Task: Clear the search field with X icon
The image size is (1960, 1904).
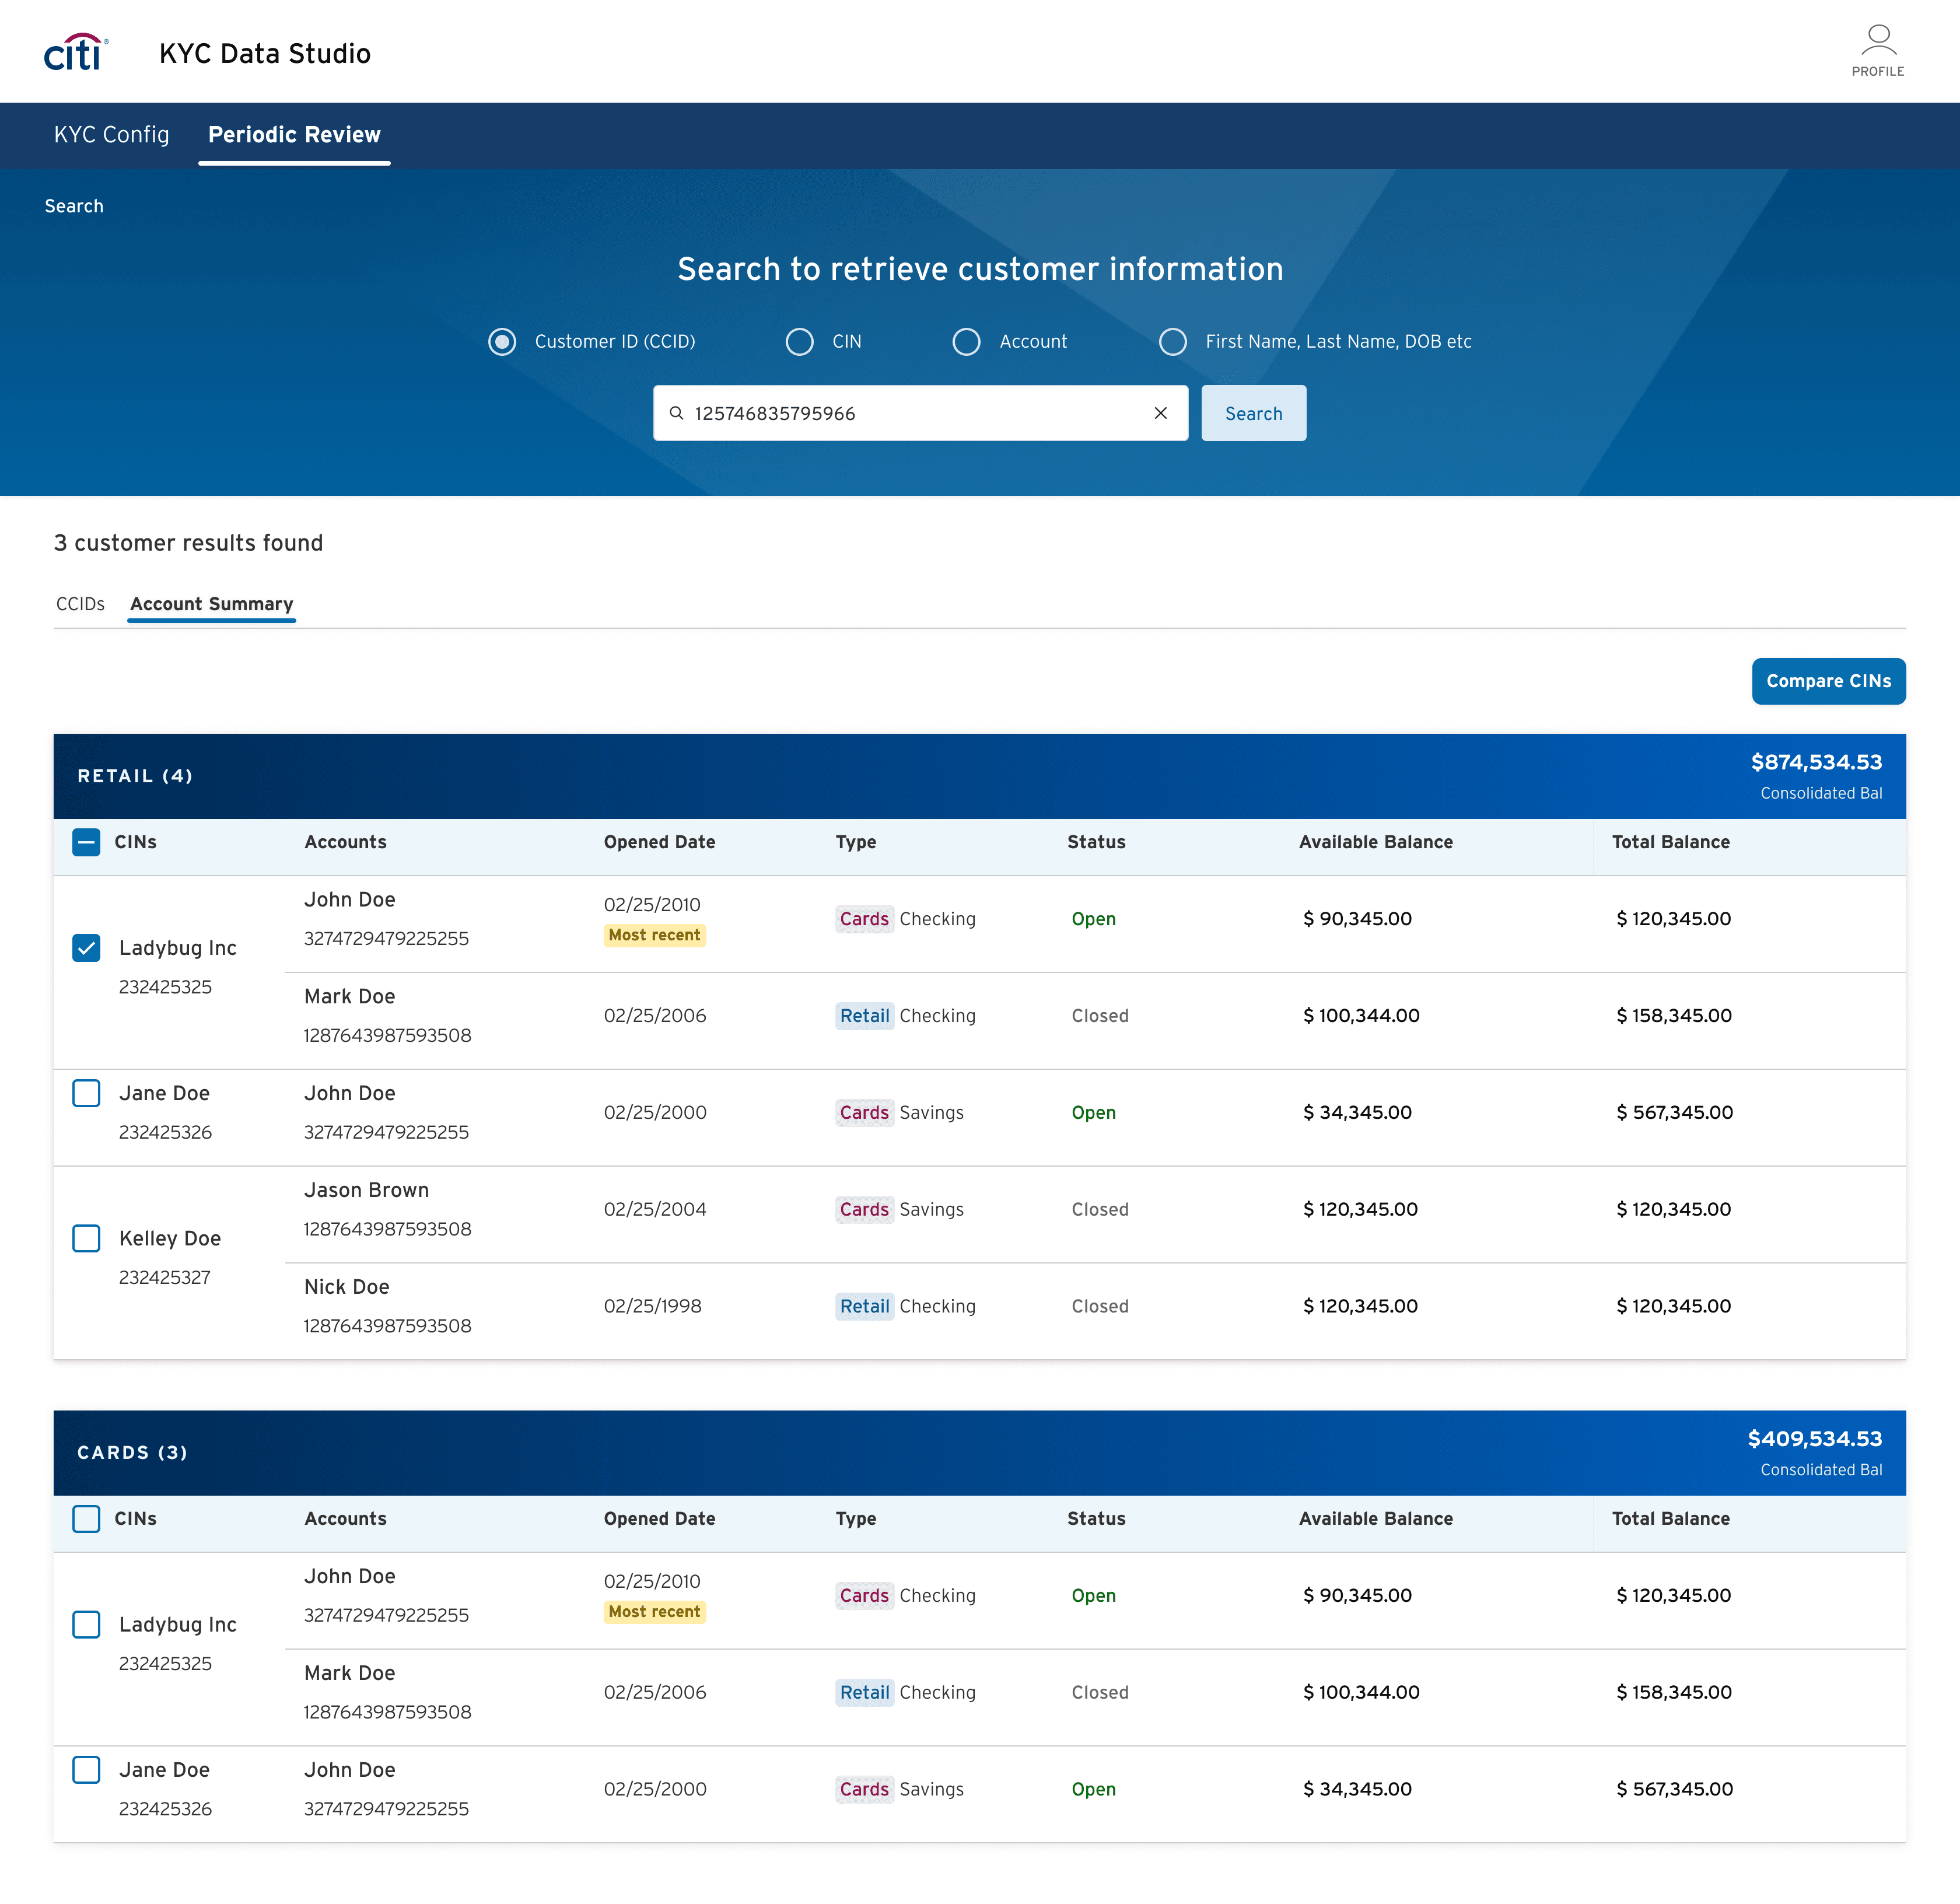Action: 1160,413
